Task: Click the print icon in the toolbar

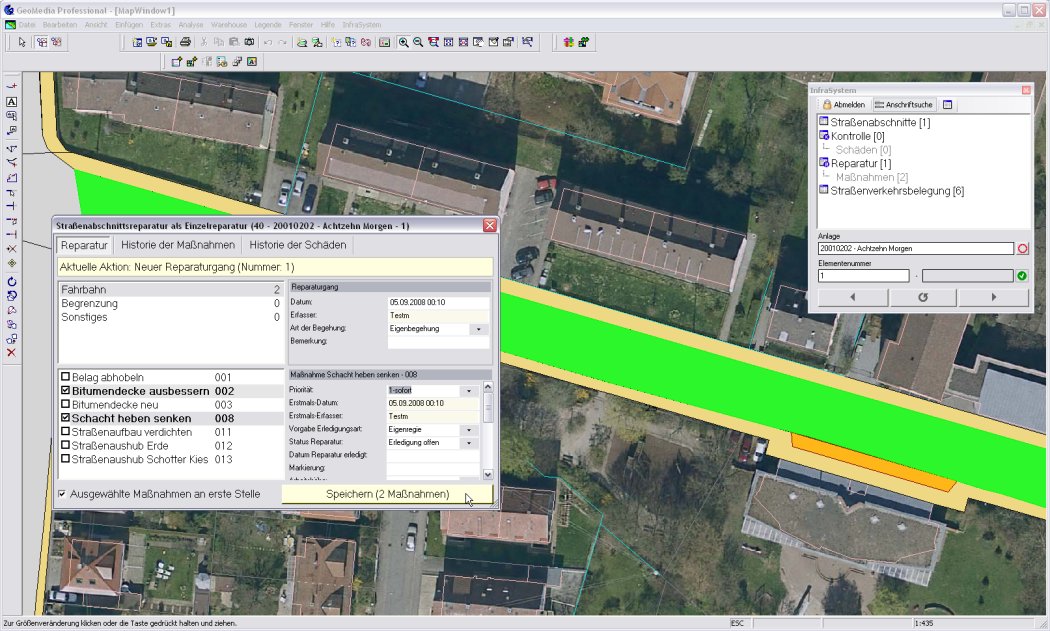Action: point(185,43)
